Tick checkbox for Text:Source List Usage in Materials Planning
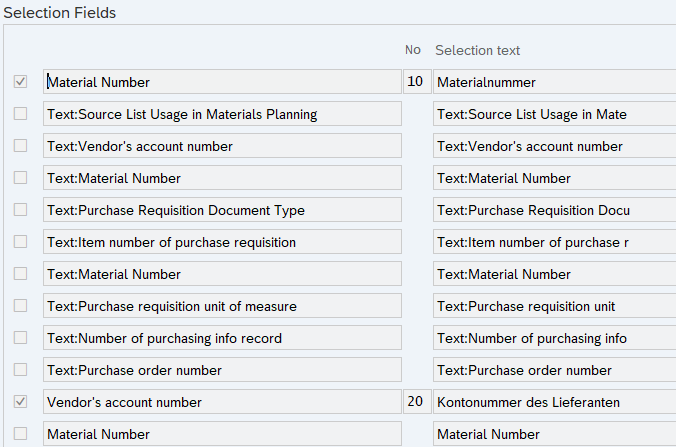 pyautogui.click(x=20, y=114)
